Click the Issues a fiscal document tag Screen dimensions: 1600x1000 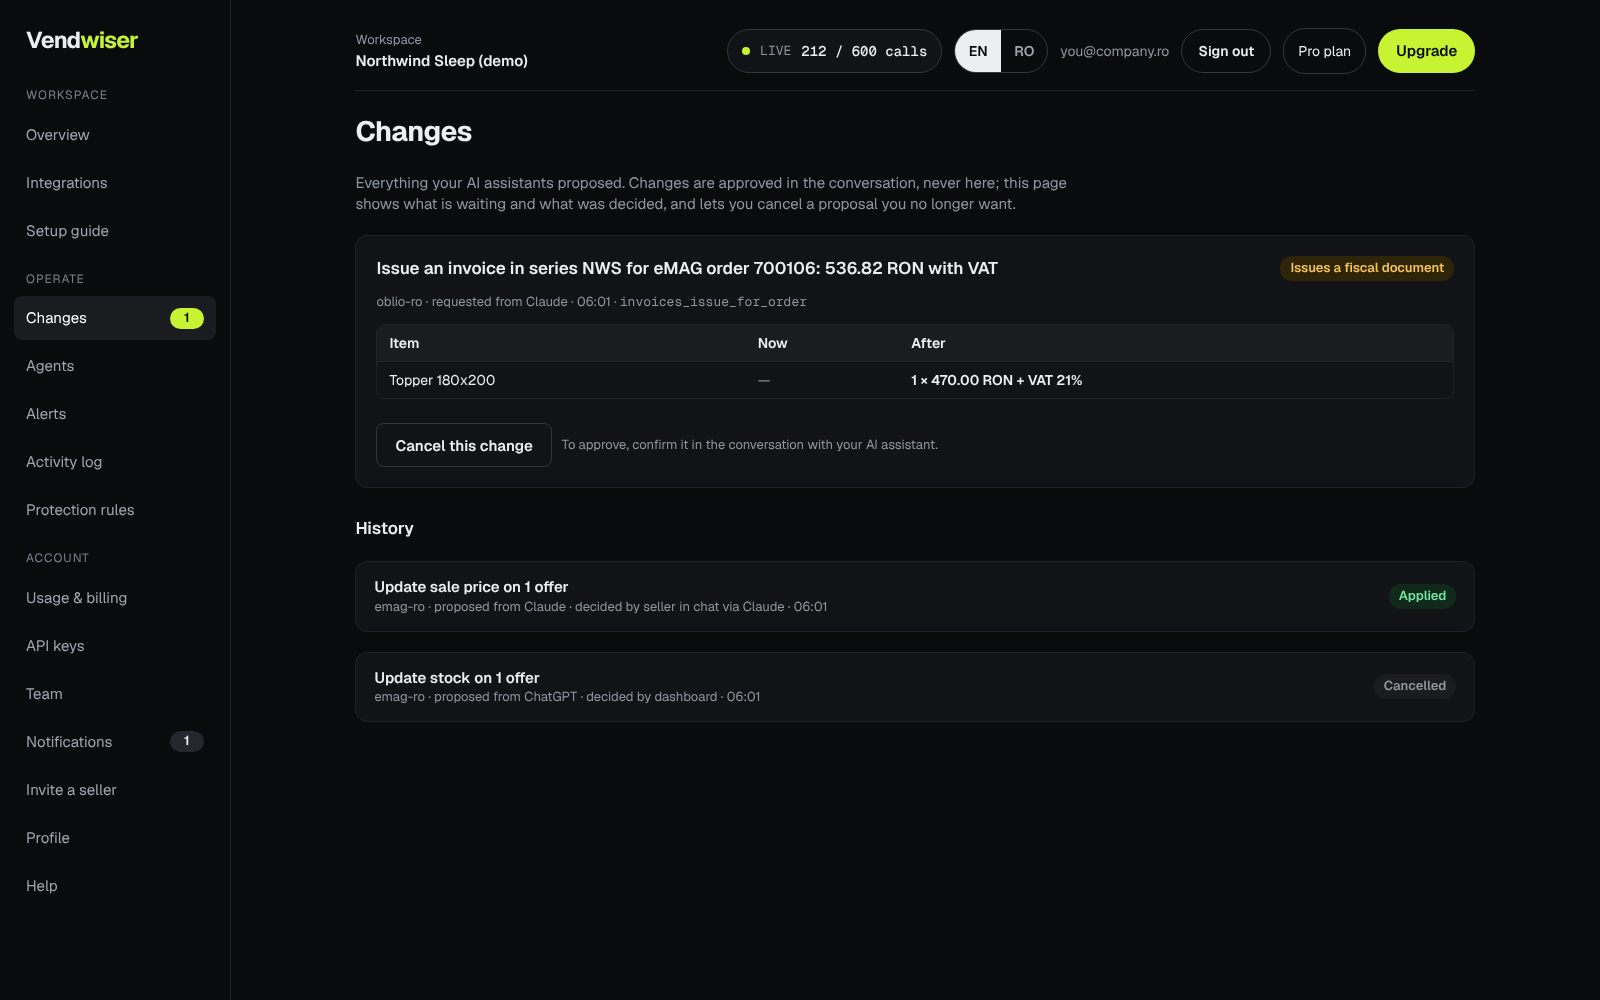(x=1366, y=268)
